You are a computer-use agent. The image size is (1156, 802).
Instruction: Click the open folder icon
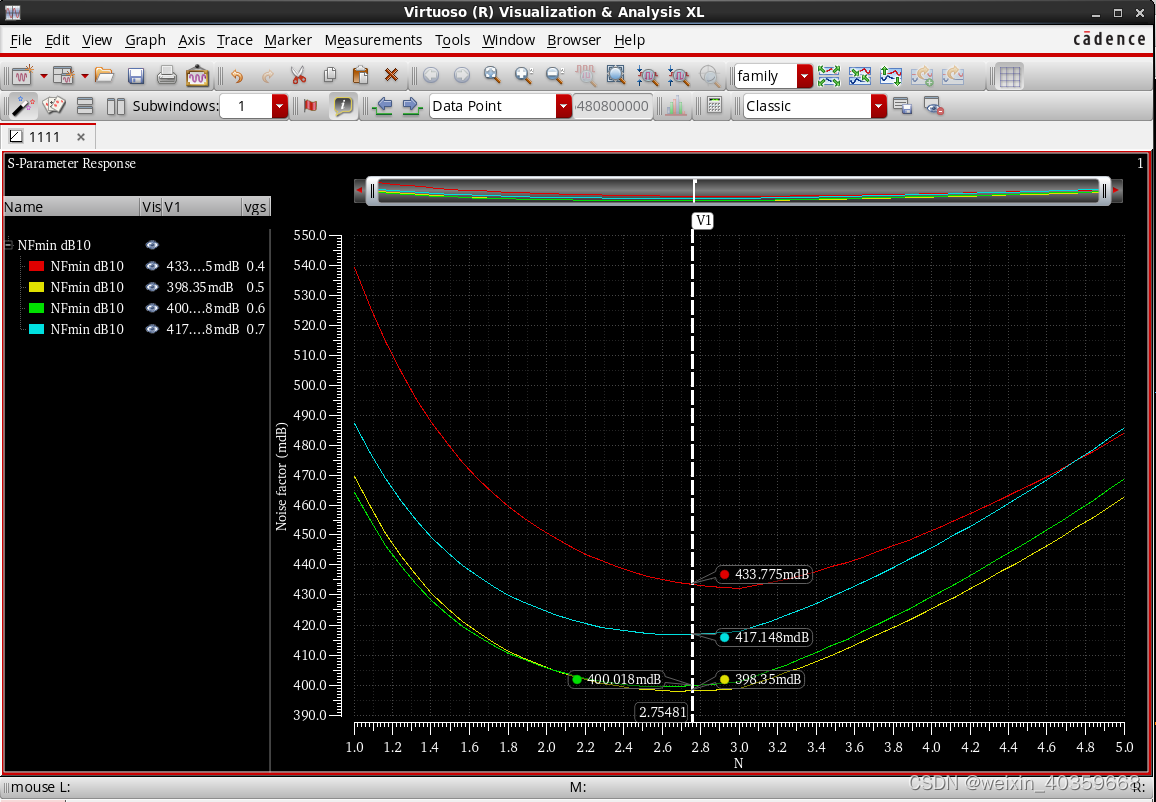(105, 75)
